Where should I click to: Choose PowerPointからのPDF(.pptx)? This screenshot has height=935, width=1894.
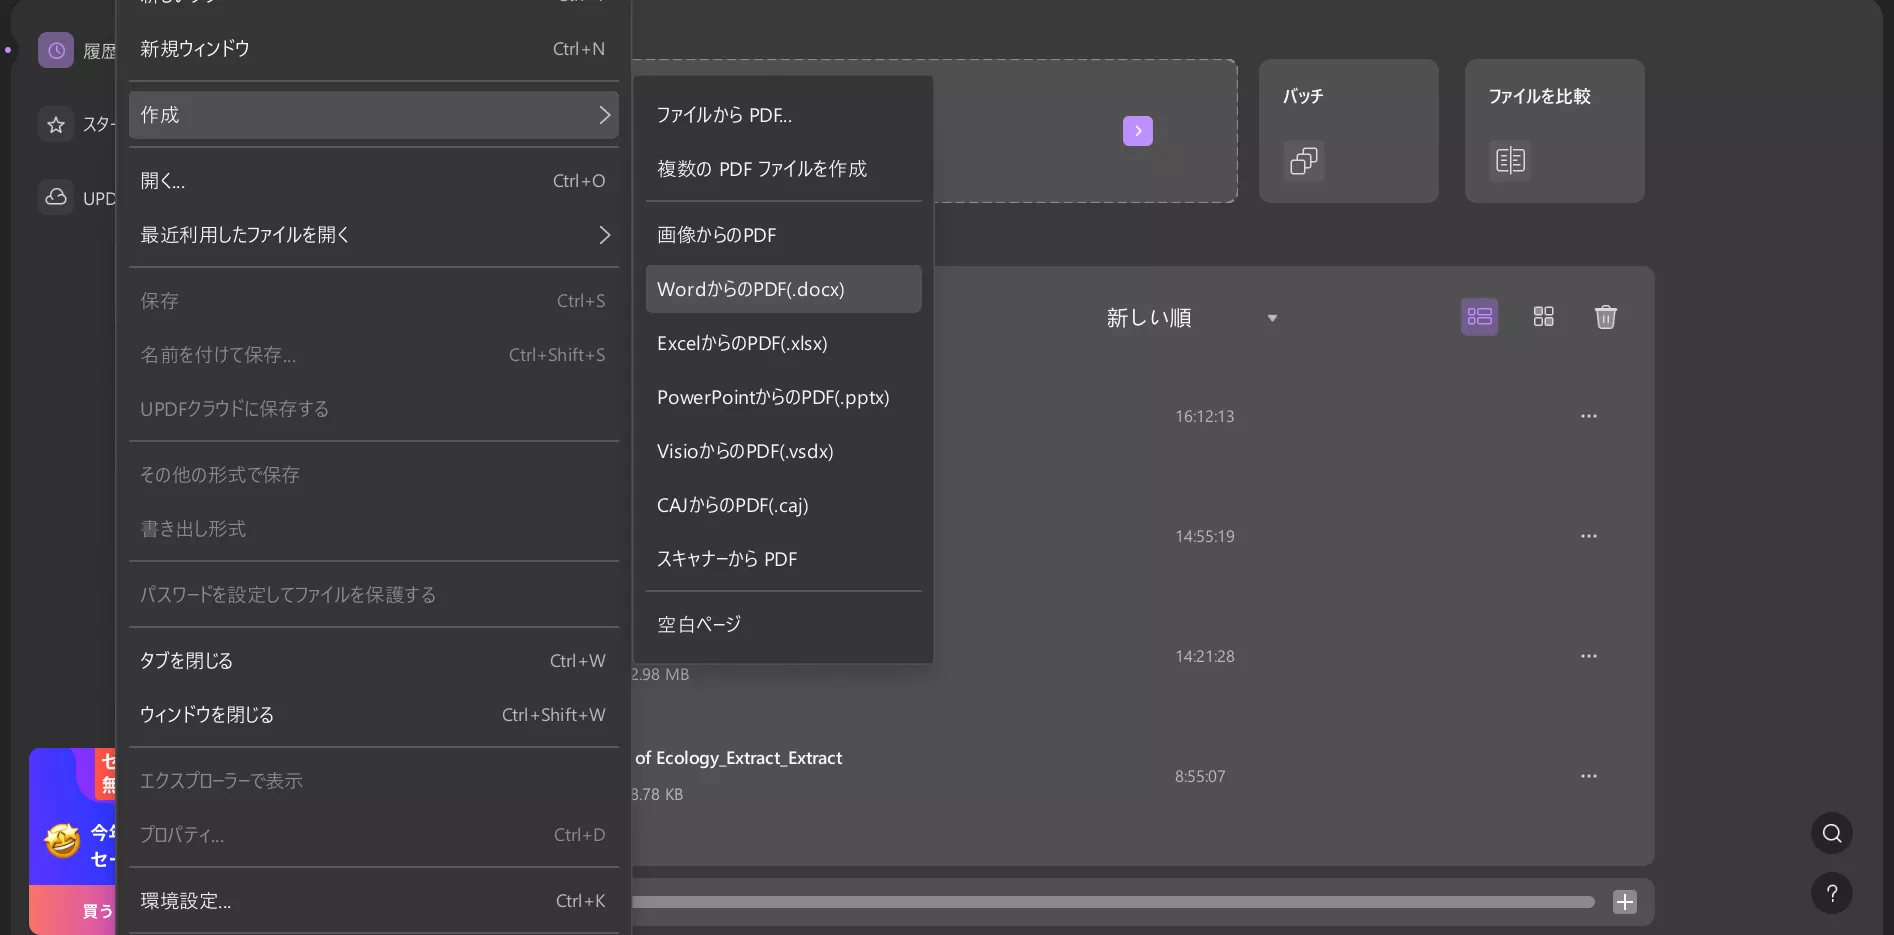784,397
